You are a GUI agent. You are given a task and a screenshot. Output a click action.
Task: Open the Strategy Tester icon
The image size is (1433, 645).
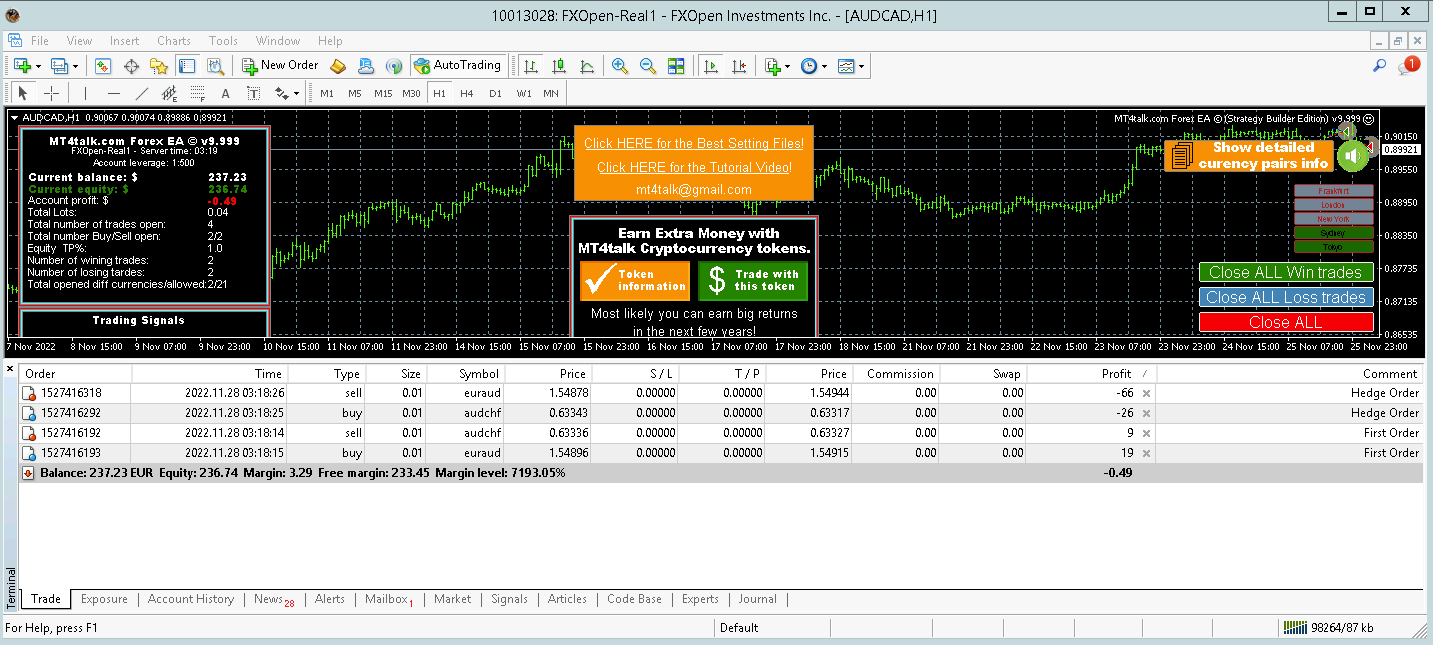[x=215, y=66]
